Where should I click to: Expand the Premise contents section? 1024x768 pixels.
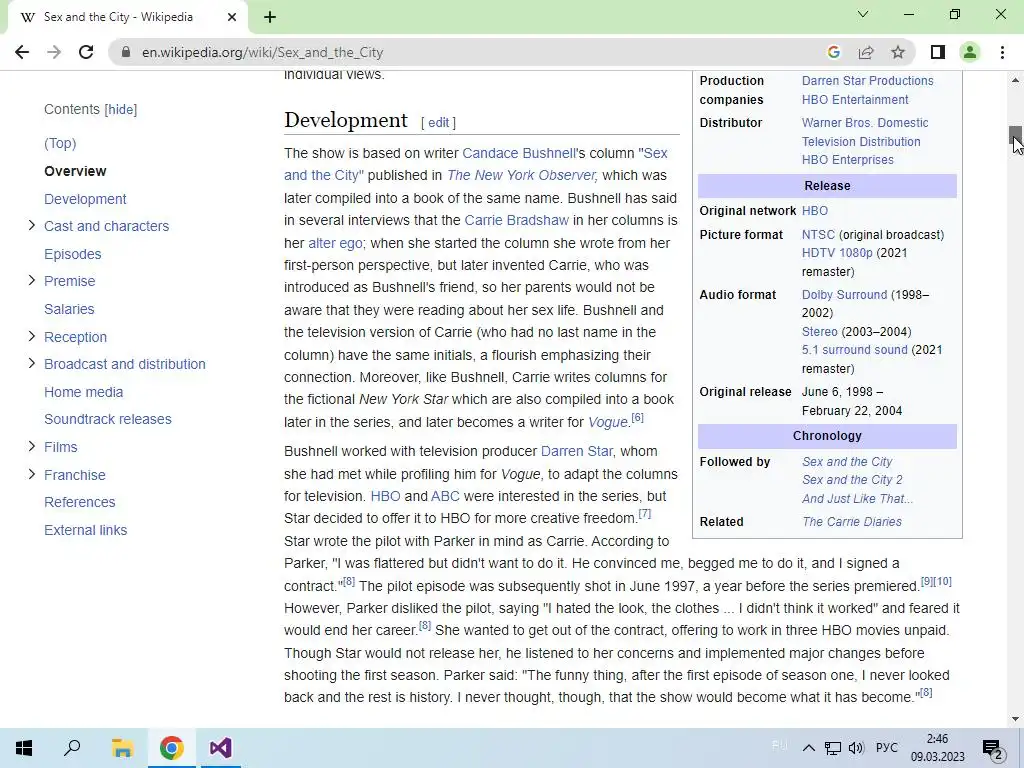31,281
